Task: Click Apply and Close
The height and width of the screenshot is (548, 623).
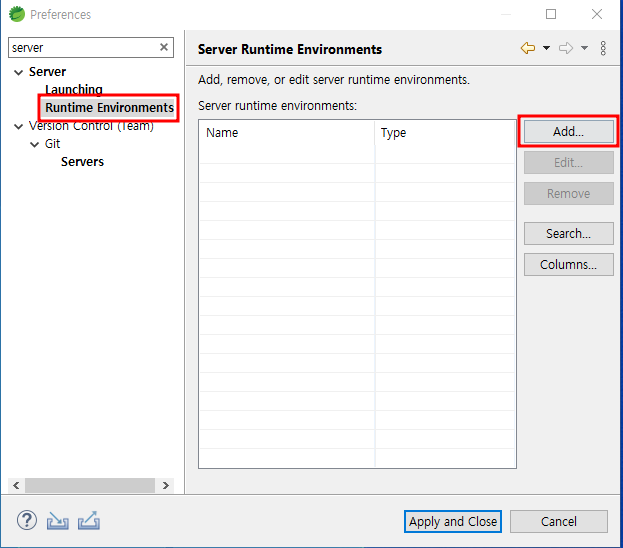Action: [x=453, y=521]
